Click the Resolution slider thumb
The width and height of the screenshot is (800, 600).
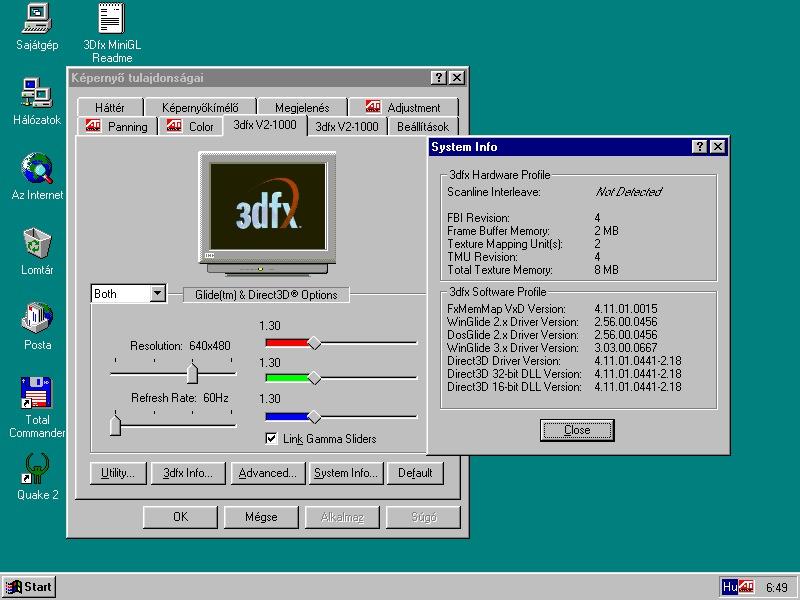192,371
